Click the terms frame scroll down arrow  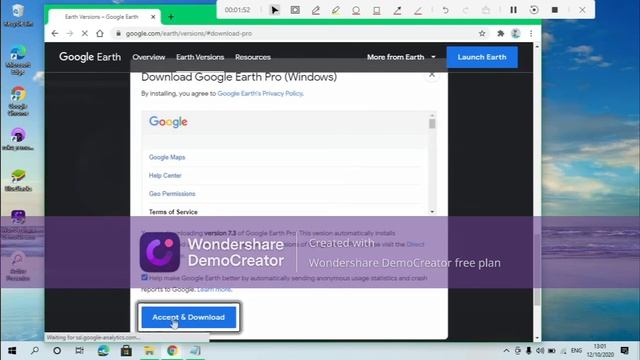coord(432,212)
